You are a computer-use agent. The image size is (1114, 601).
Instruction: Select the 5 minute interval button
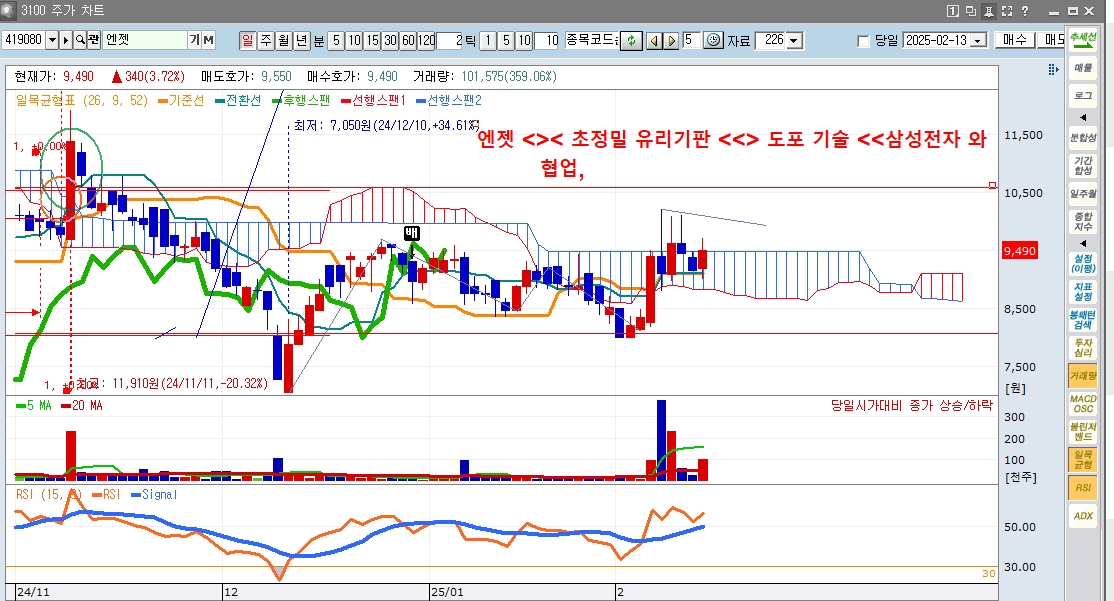click(336, 40)
